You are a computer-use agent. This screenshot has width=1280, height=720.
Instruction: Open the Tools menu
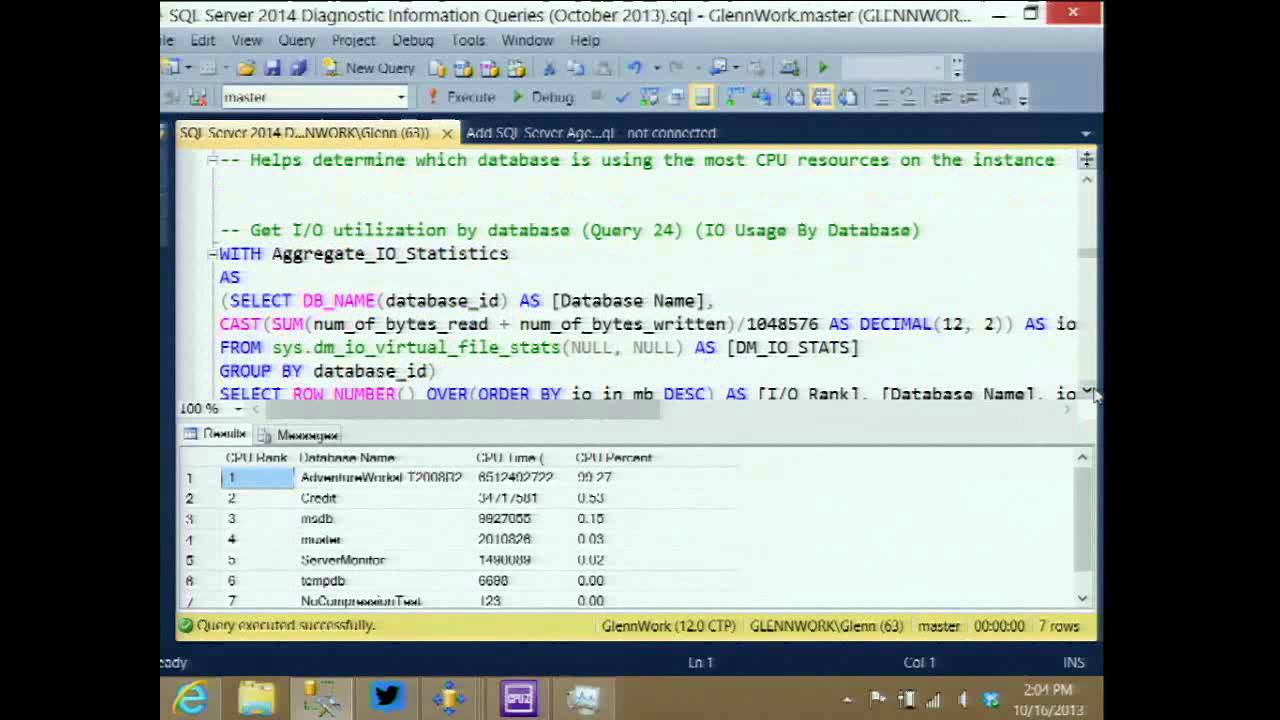point(468,40)
